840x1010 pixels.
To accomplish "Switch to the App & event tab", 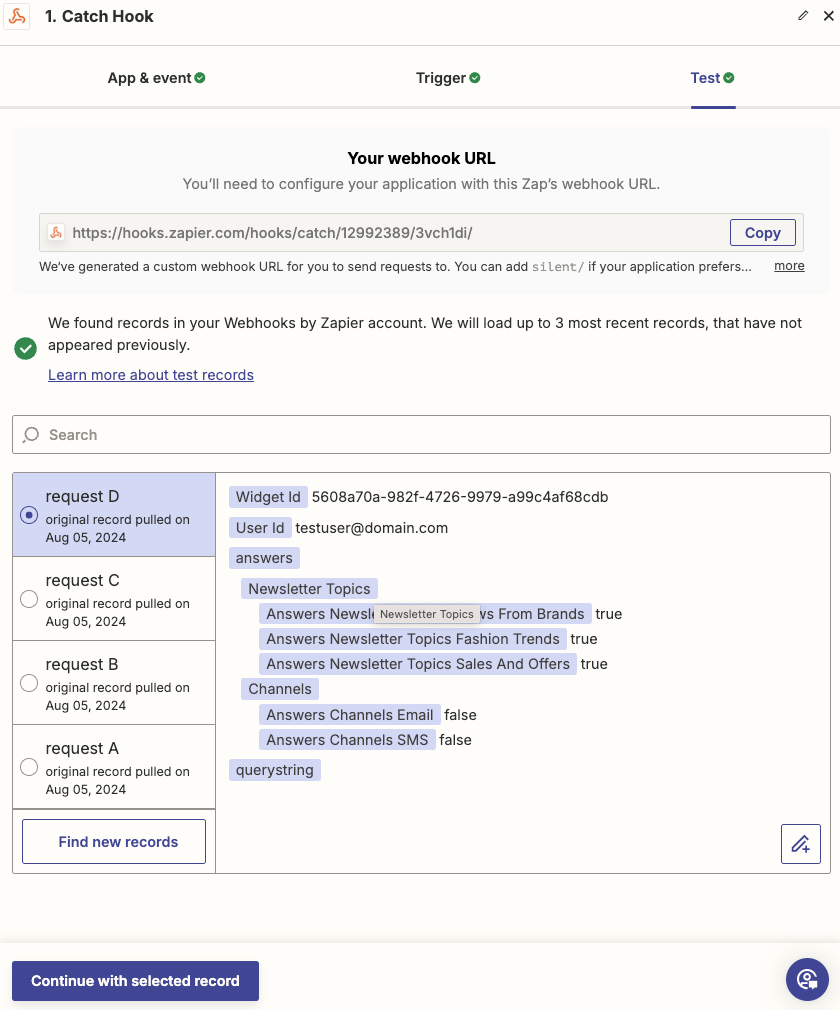I will [x=149, y=77].
